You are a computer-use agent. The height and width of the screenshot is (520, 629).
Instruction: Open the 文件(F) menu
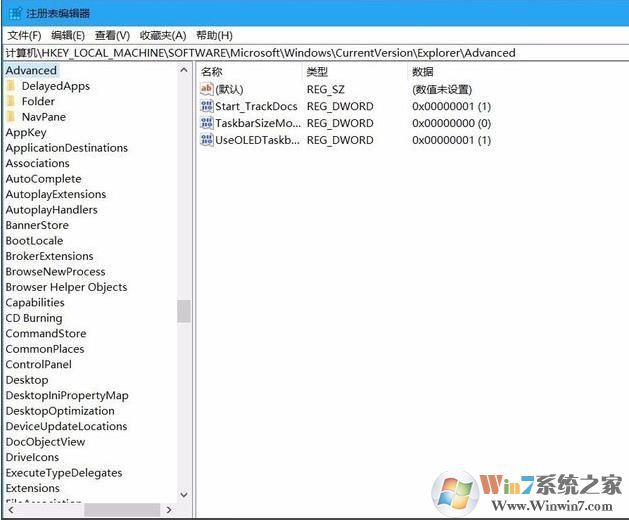pyautogui.click(x=24, y=35)
